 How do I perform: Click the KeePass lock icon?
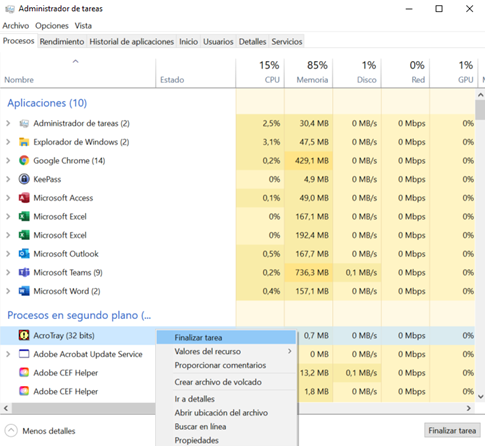24,179
